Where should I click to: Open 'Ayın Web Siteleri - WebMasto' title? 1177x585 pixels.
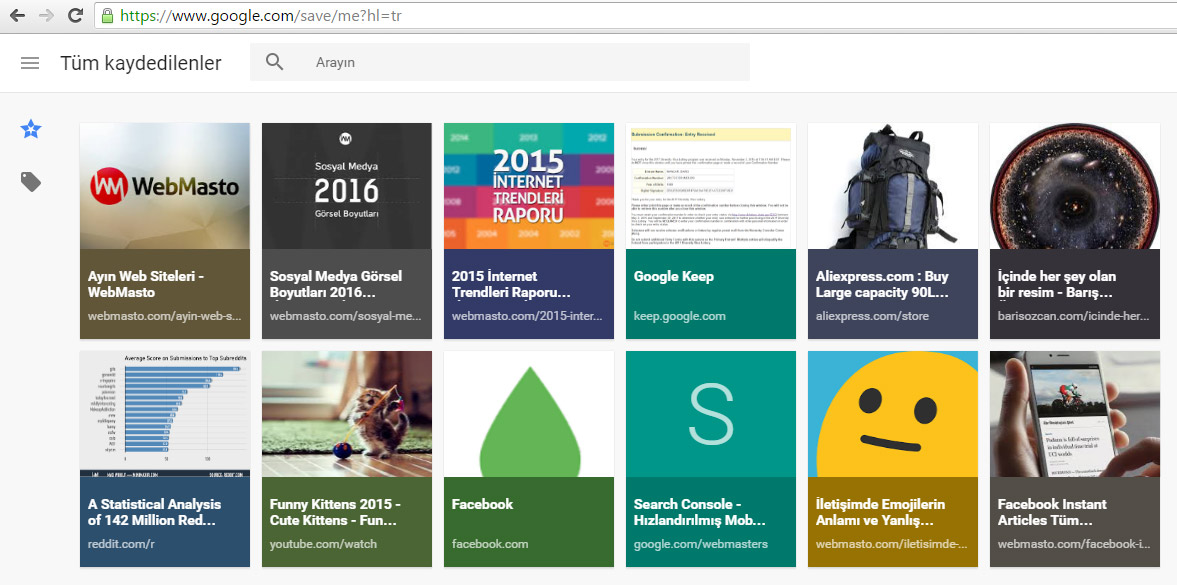point(145,284)
